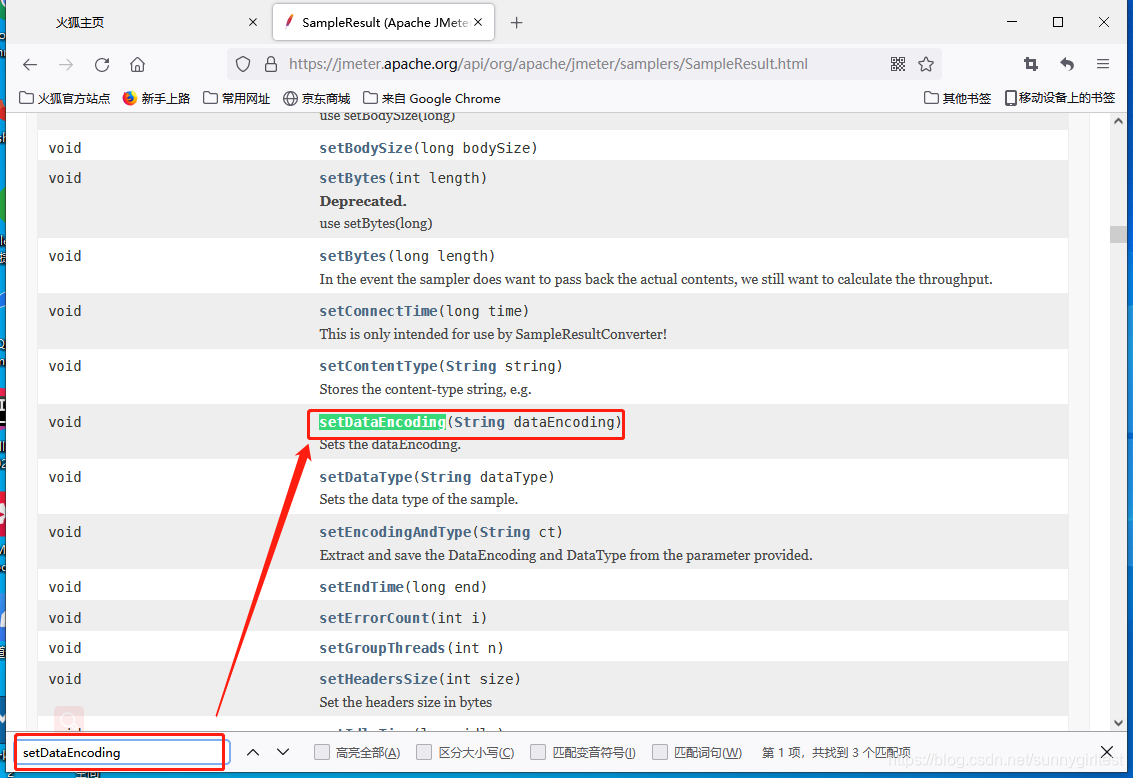This screenshot has height=778, width=1133.
Task: Open the page QR code icon
Action: [897, 64]
